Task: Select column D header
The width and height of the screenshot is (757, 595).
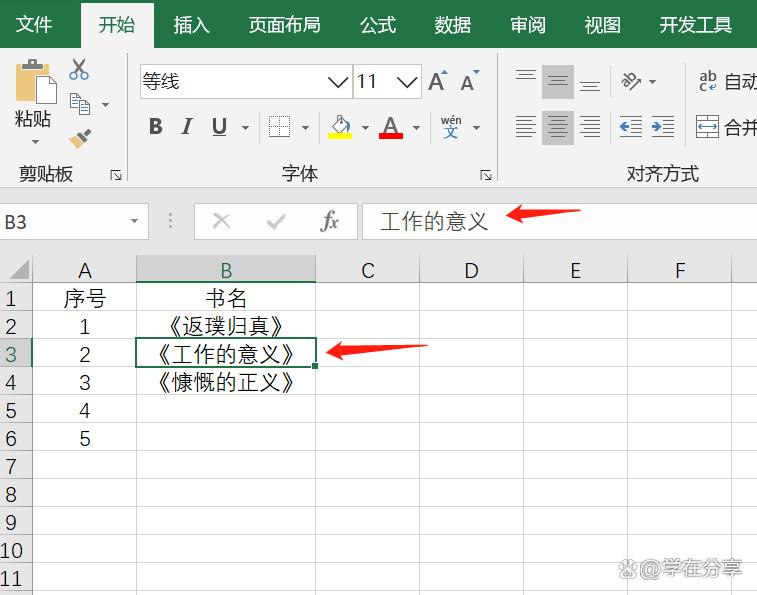Action: pyautogui.click(x=472, y=269)
